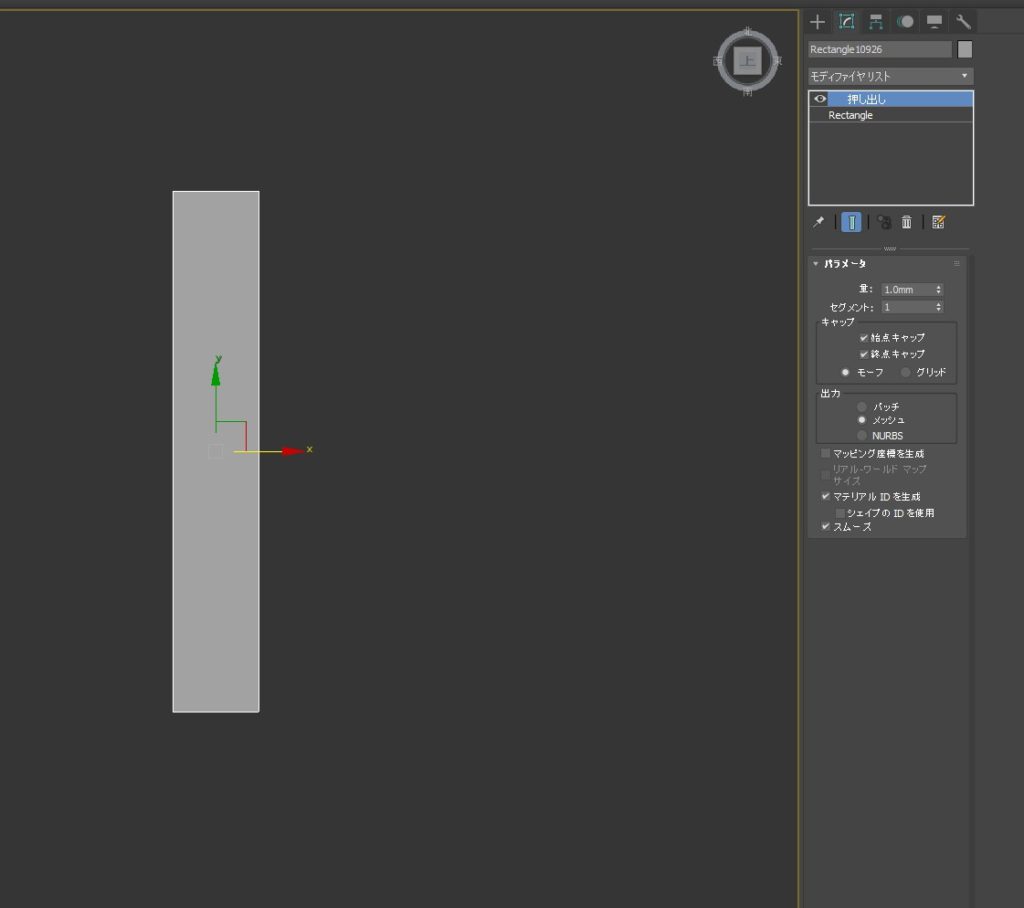
Task: Open the モディファイヤリスト dropdown
Action: pyautogui.click(x=890, y=76)
